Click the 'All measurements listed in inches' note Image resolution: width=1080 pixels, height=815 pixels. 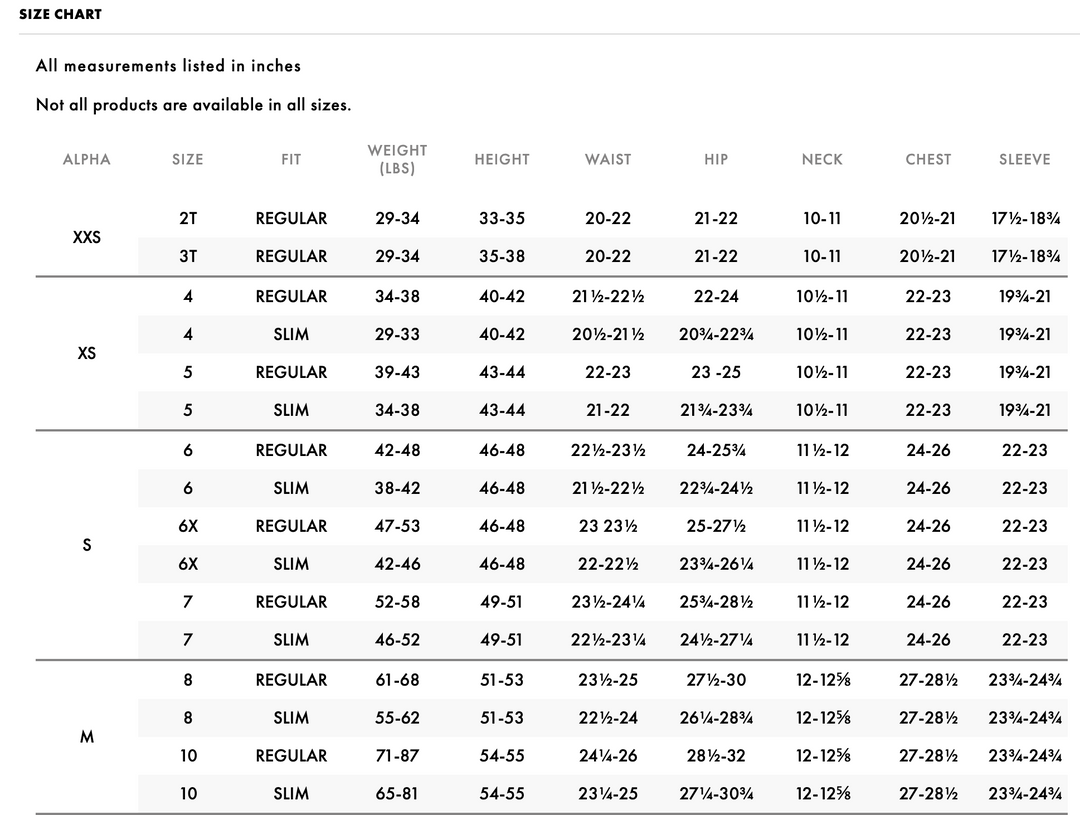tap(168, 66)
